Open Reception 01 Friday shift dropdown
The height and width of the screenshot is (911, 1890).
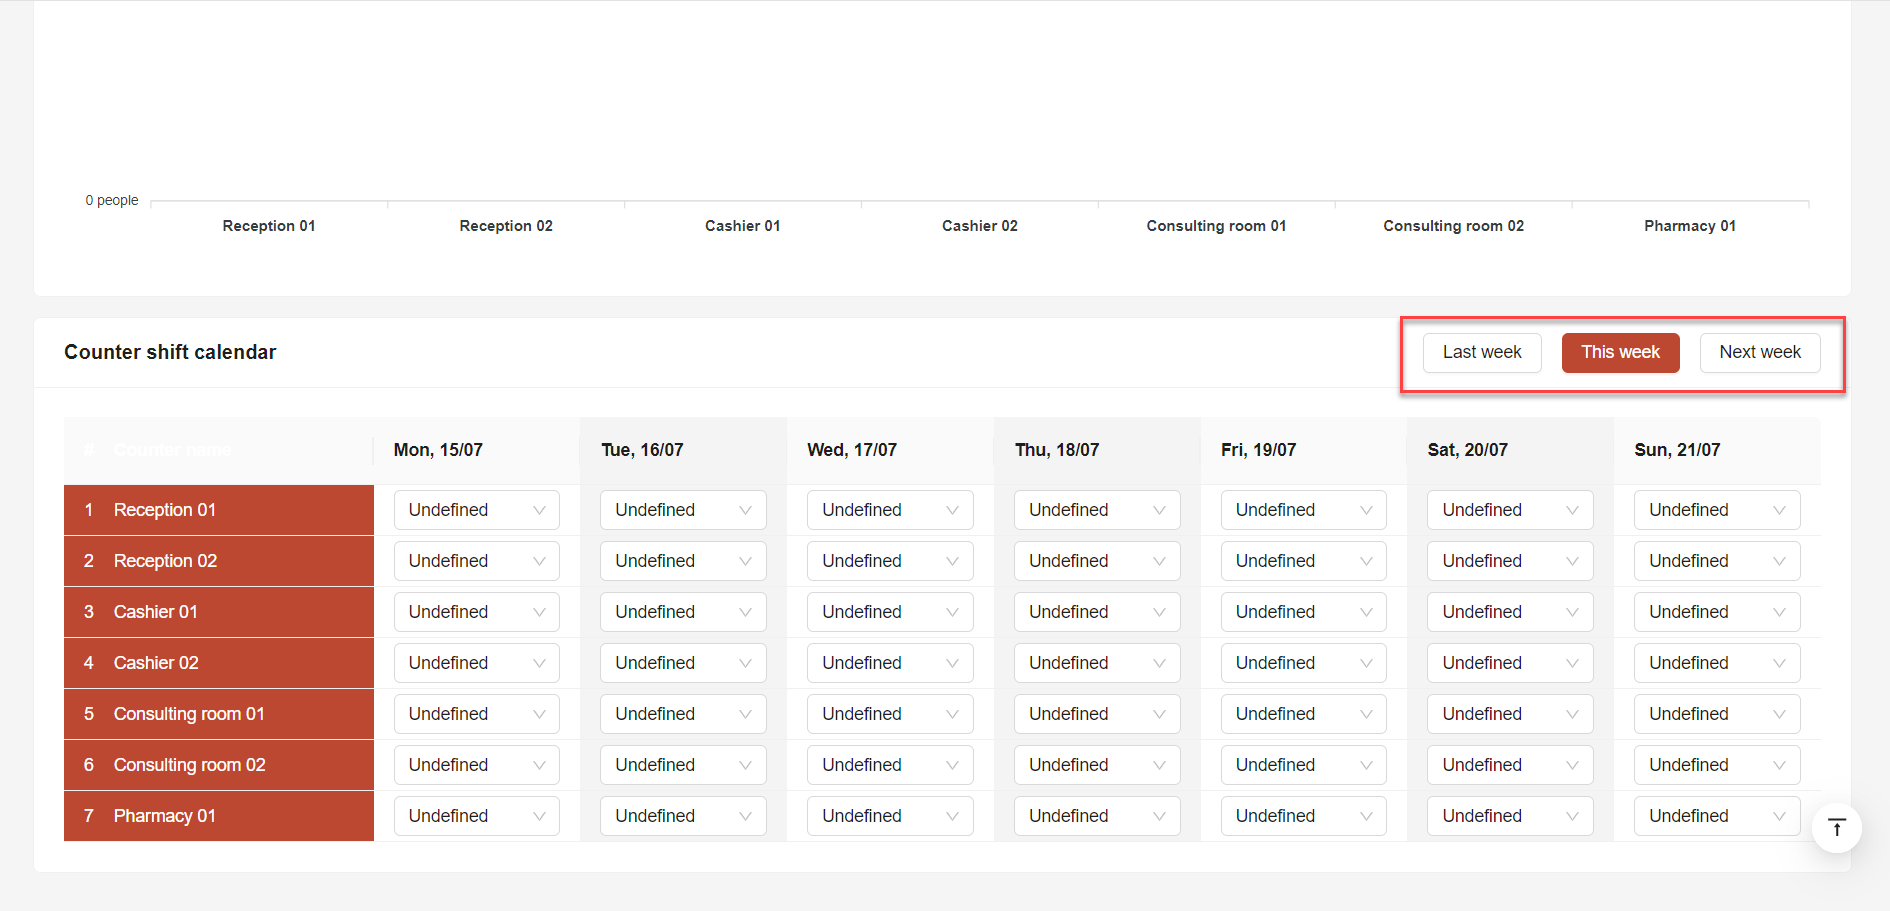point(1303,510)
